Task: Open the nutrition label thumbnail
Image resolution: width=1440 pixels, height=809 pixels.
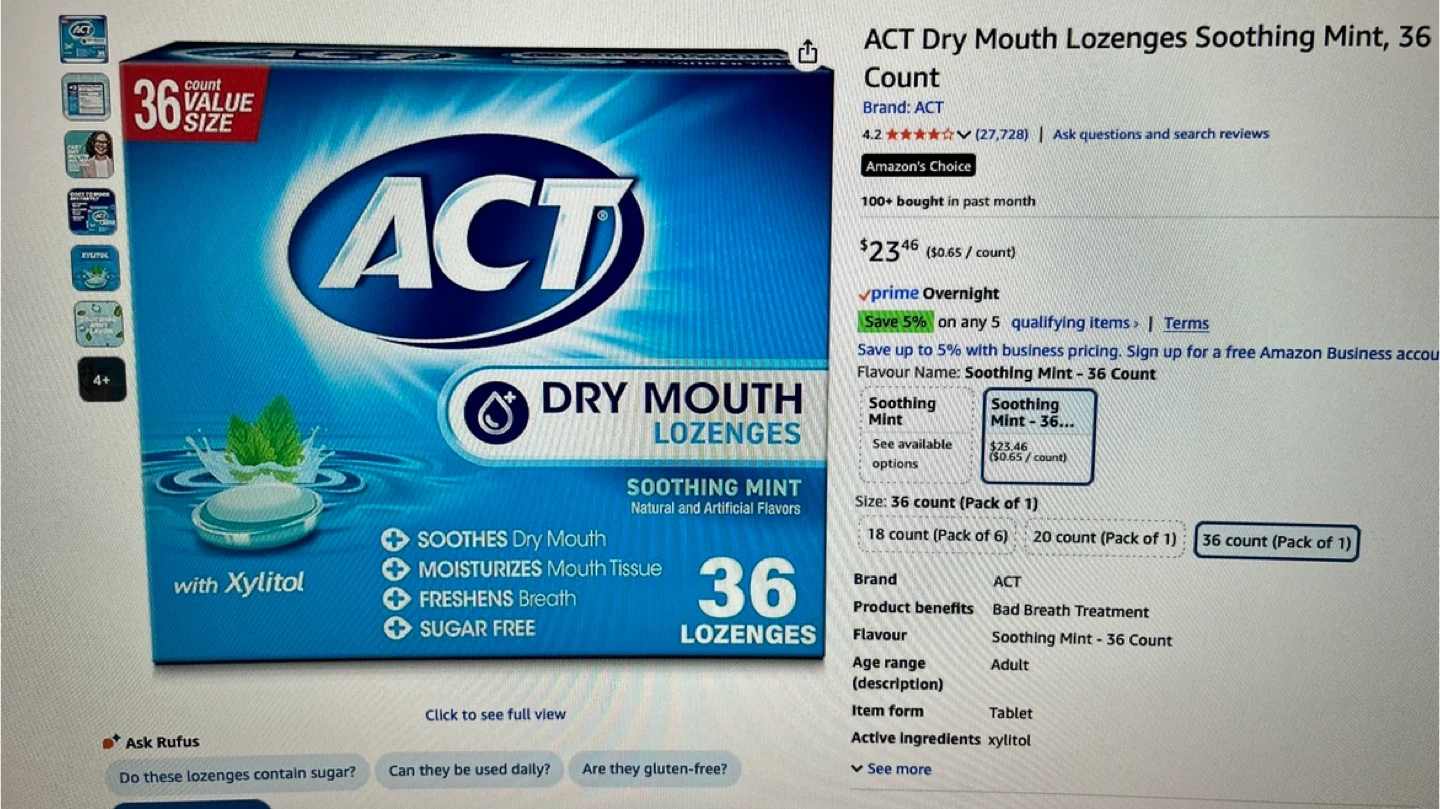Action: pyautogui.click(x=86, y=97)
